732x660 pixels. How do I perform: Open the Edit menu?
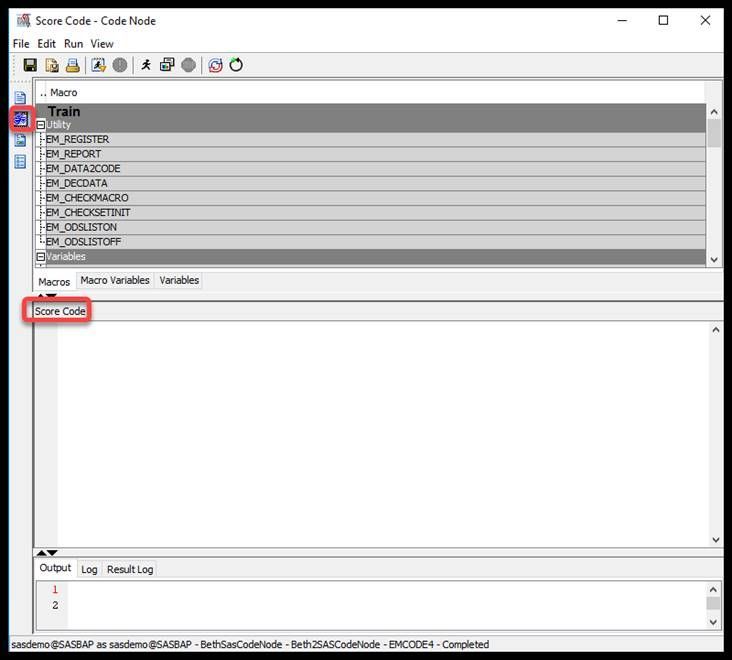(x=47, y=44)
